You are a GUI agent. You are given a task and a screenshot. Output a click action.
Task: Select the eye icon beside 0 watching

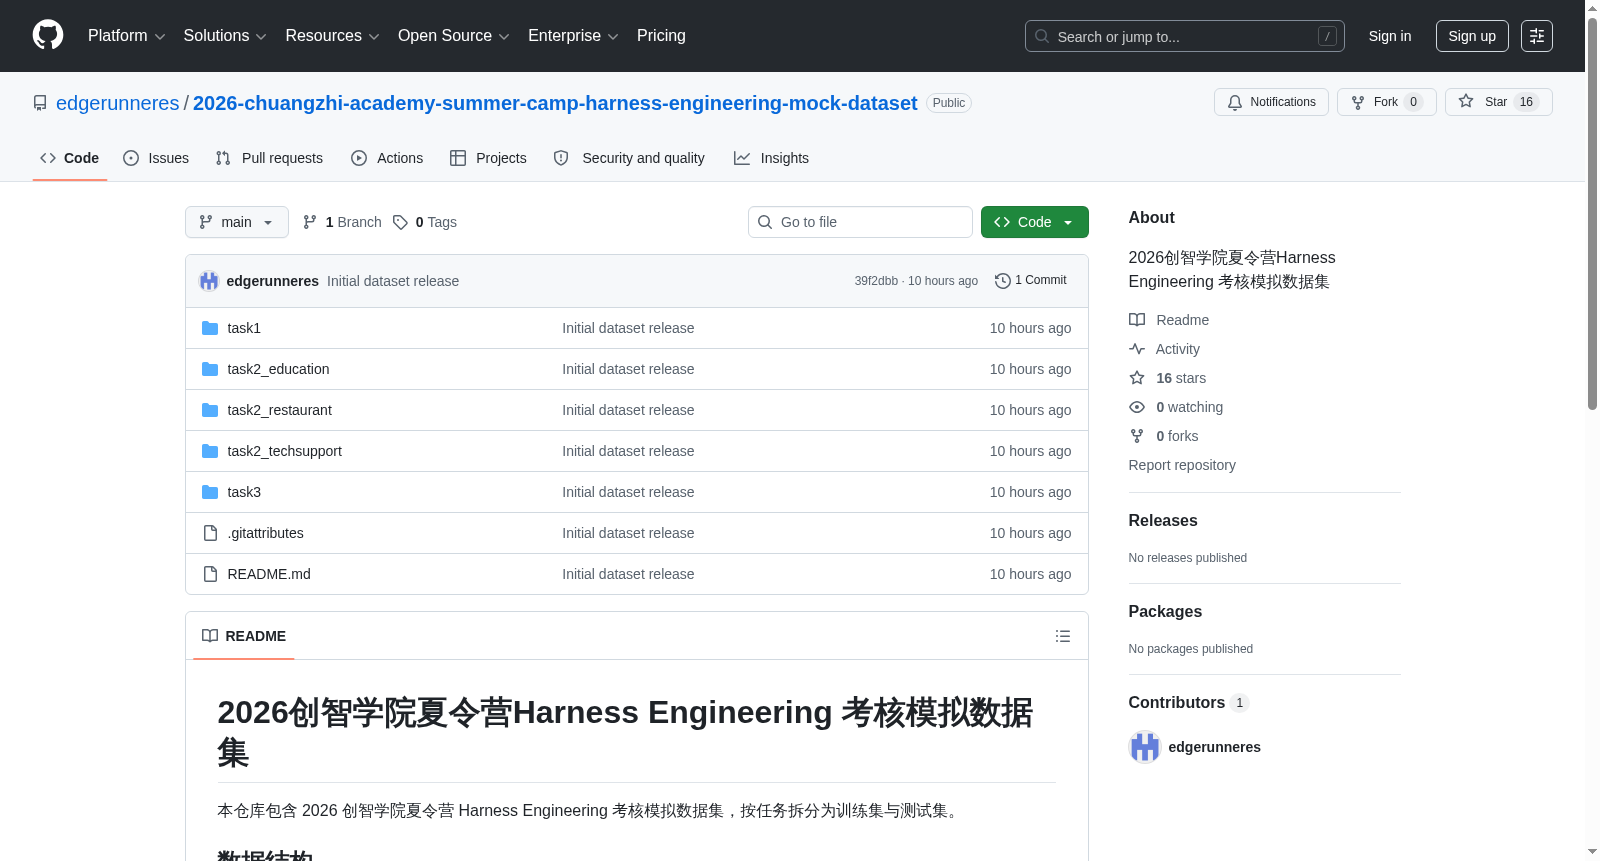(1137, 407)
